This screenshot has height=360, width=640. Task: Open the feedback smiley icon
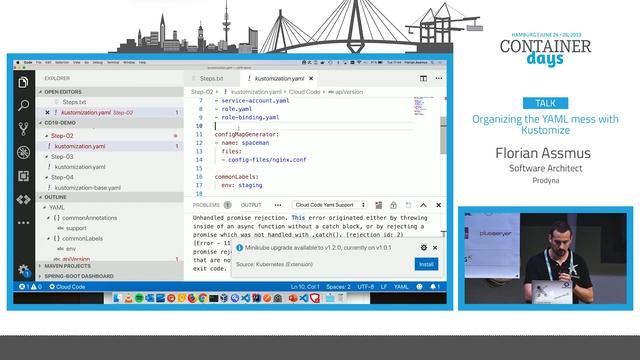click(x=419, y=287)
